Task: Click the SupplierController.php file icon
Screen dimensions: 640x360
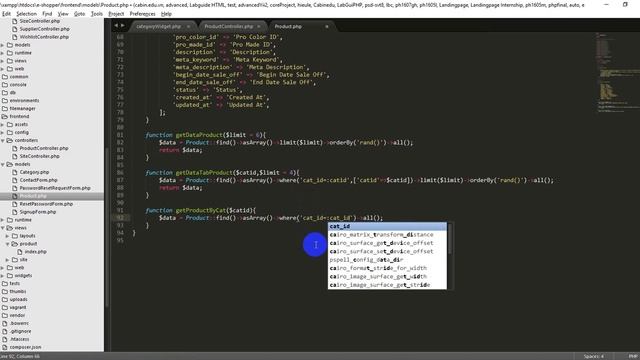Action: [x=15, y=29]
